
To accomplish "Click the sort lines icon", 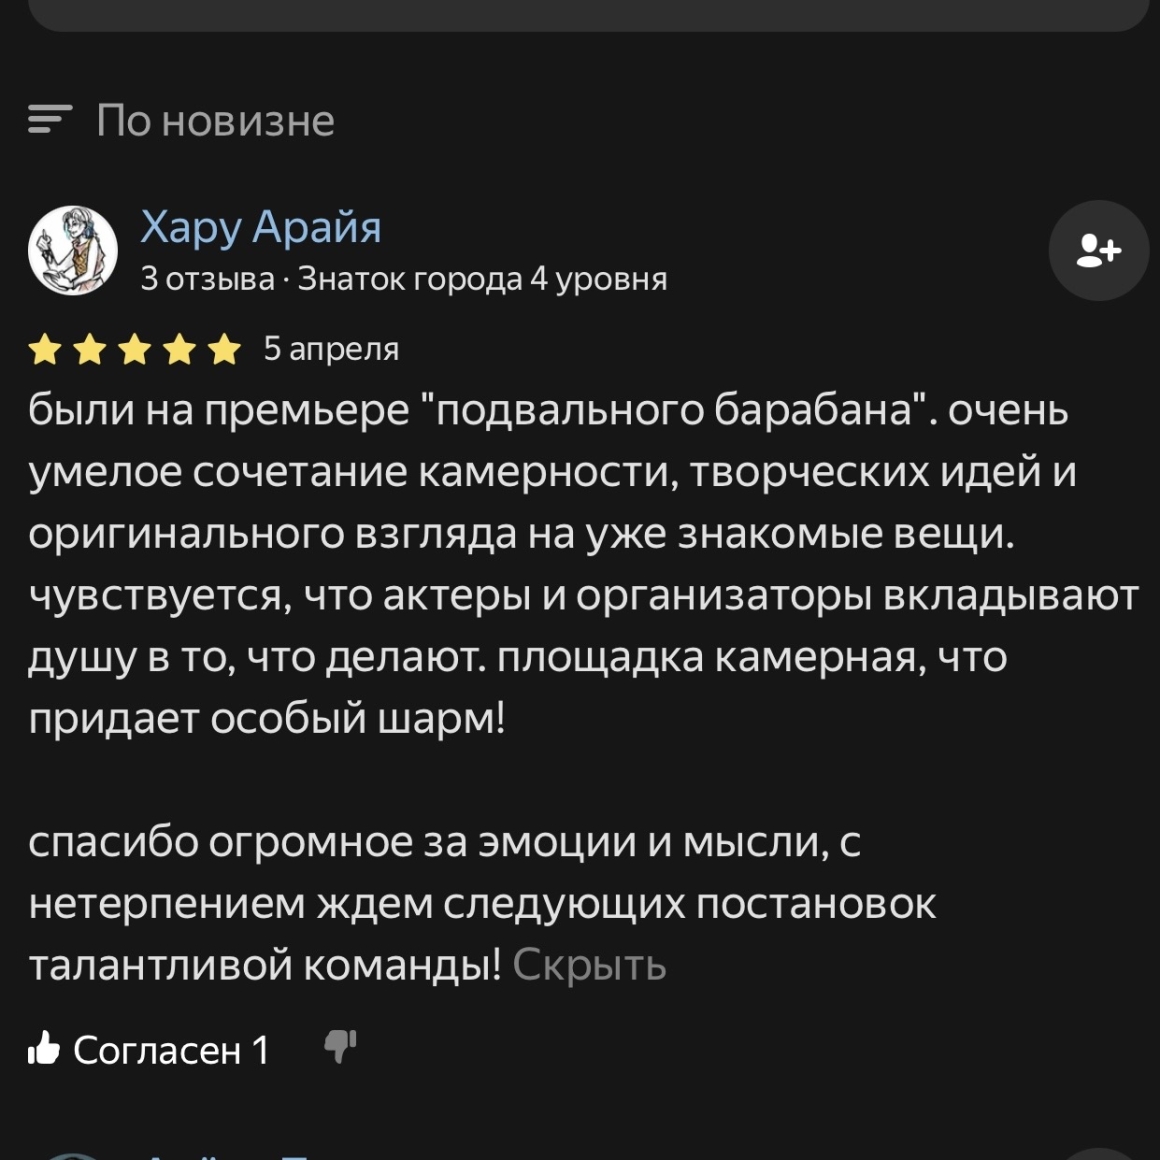I will tap(50, 120).
